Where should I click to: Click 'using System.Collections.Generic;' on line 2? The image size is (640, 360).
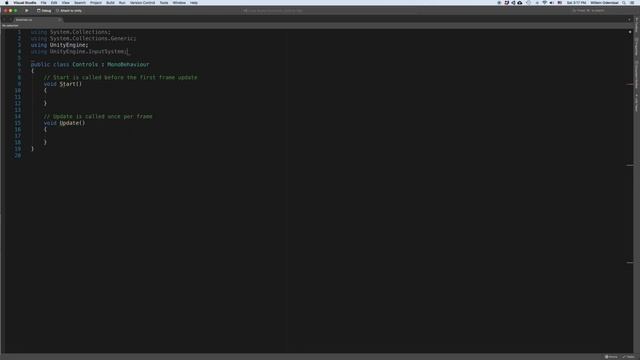(x=83, y=38)
